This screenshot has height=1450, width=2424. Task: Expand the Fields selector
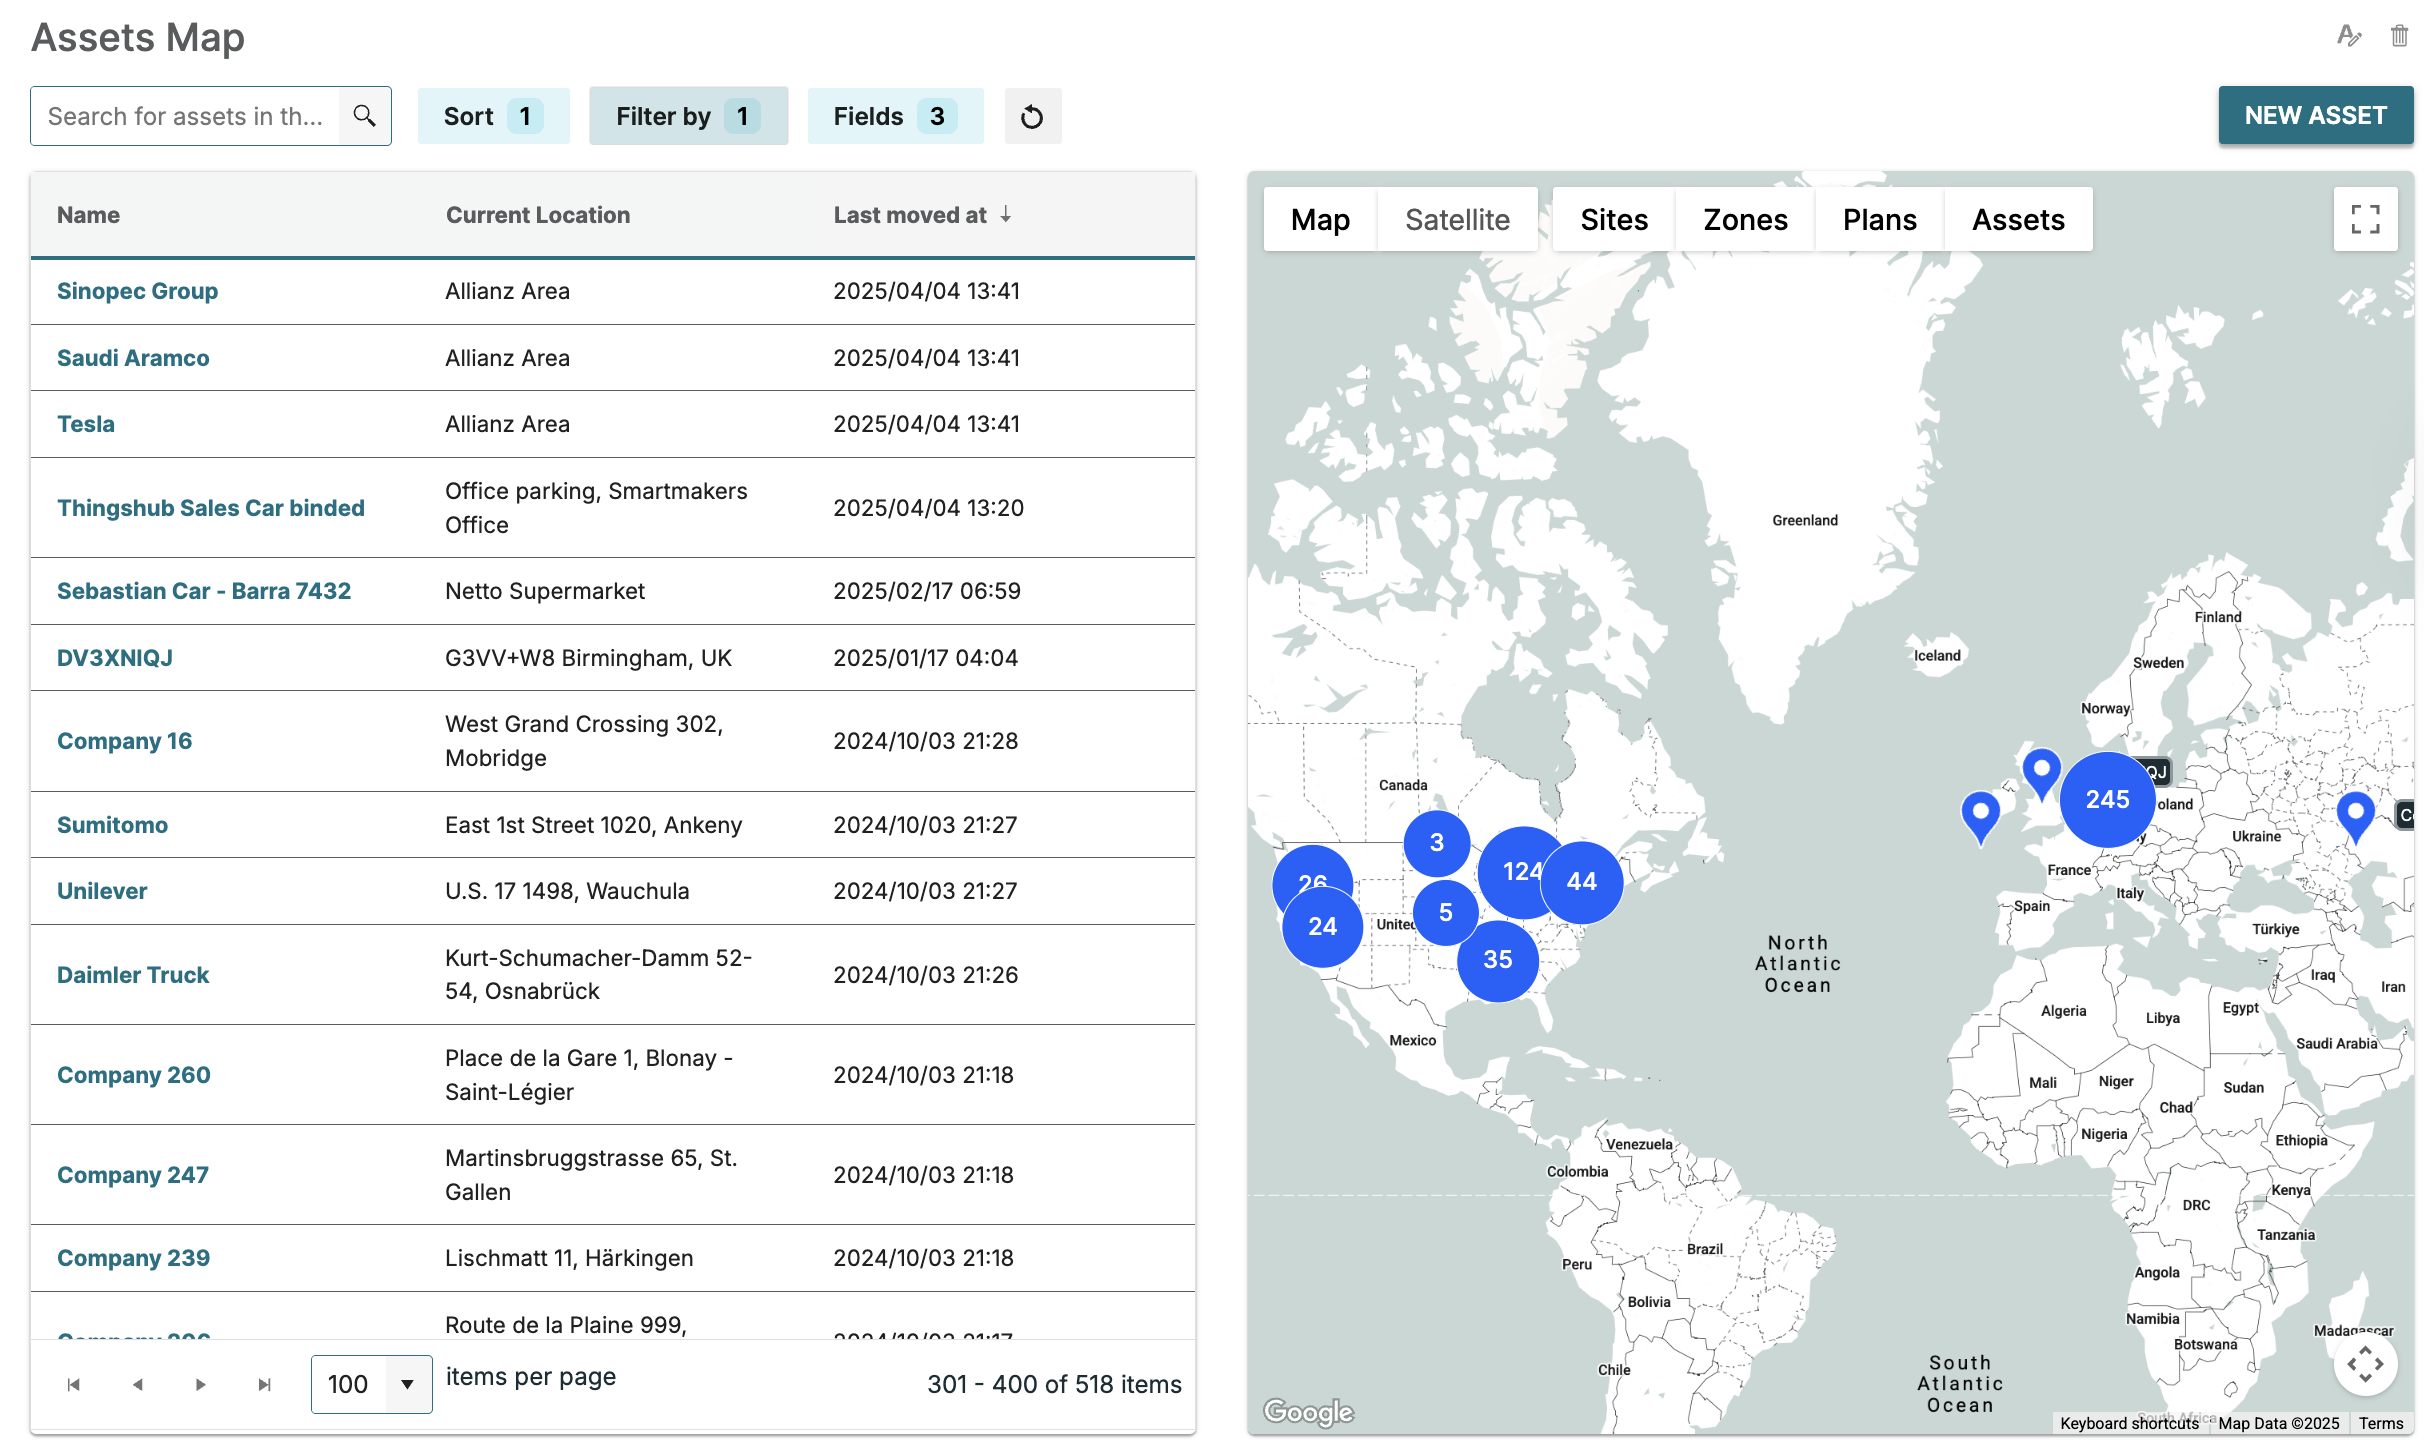[x=894, y=116]
